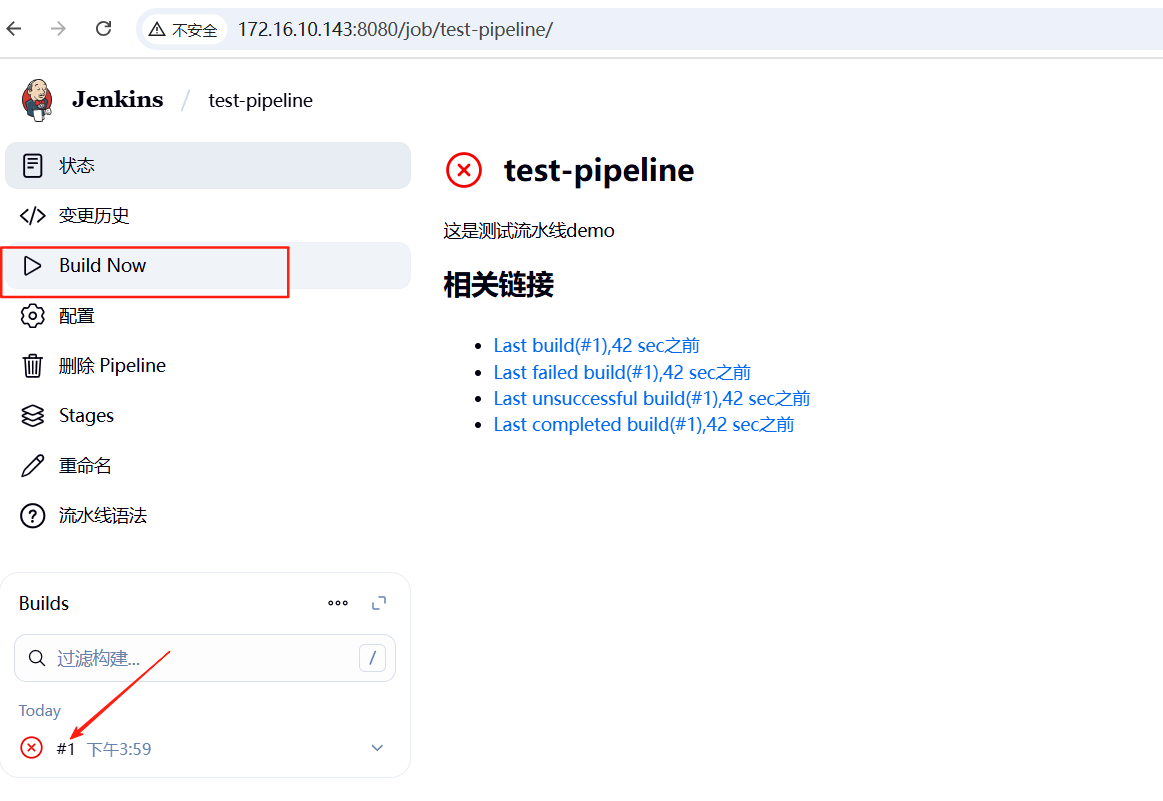This screenshot has height=801, width=1163.
Task: Click the Builds panel heading
Action: (x=44, y=604)
